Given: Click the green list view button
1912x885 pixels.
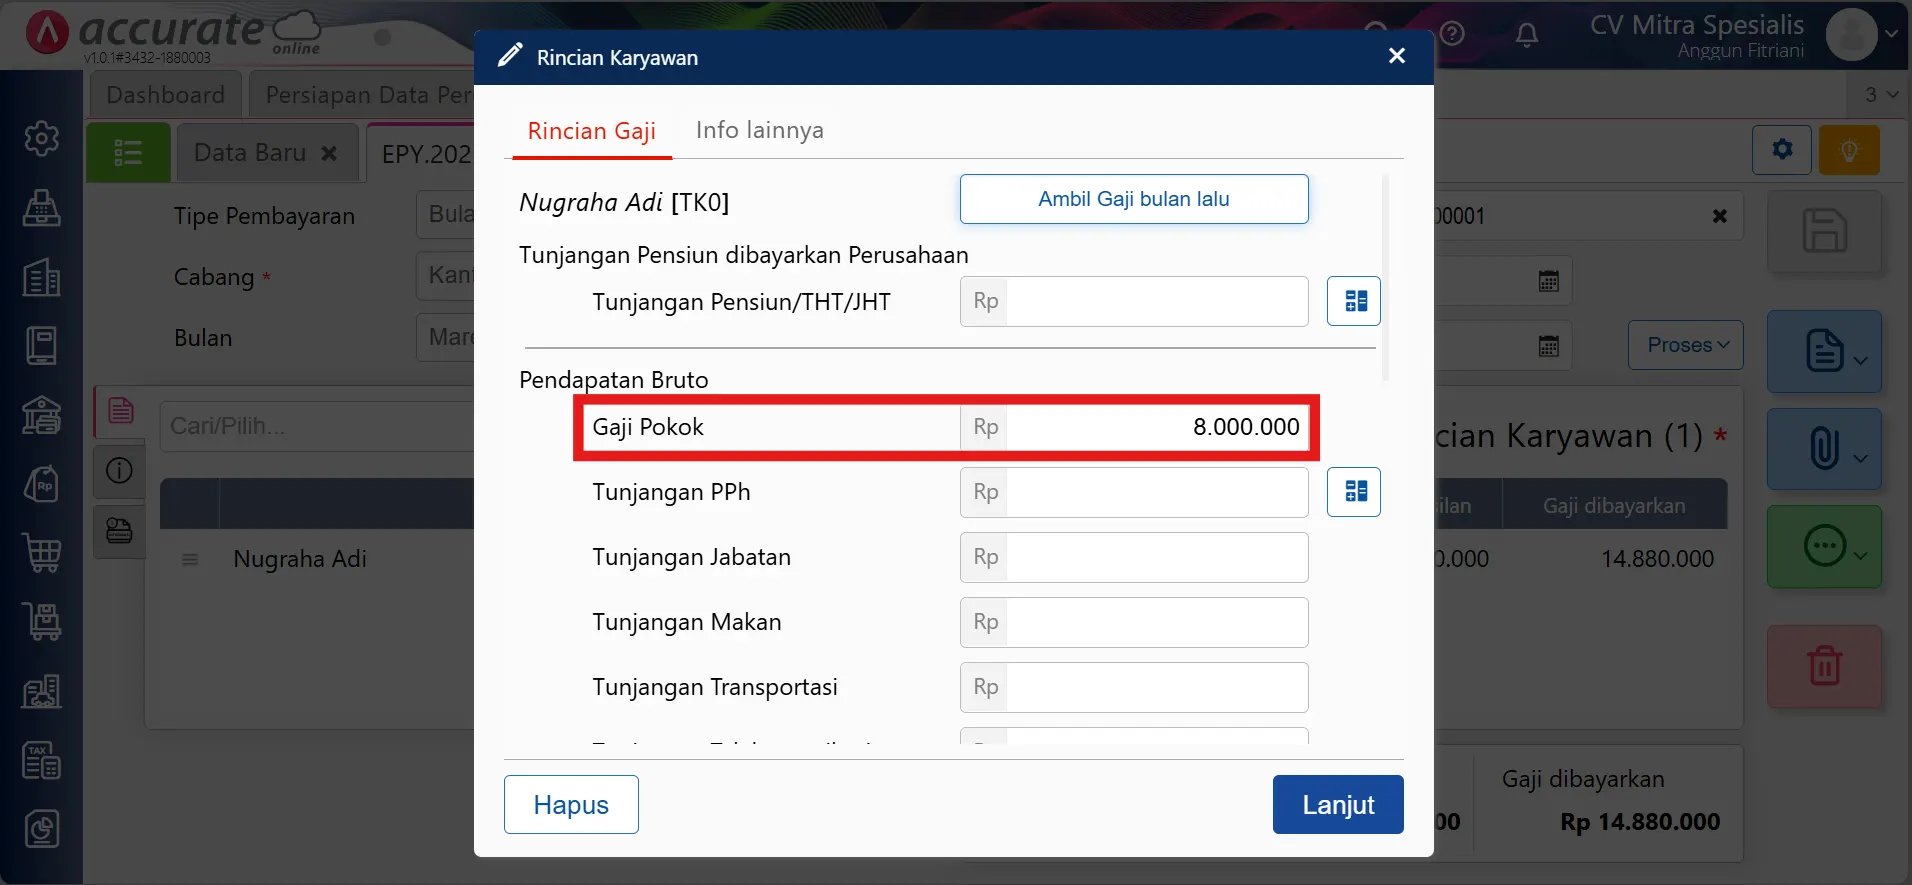Looking at the screenshot, I should (x=128, y=153).
